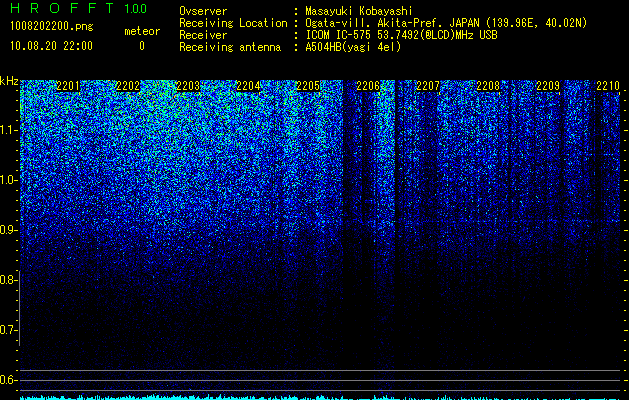Click the meteor count value 0
Image resolution: width=629 pixels, height=400 pixels.
pos(142,46)
